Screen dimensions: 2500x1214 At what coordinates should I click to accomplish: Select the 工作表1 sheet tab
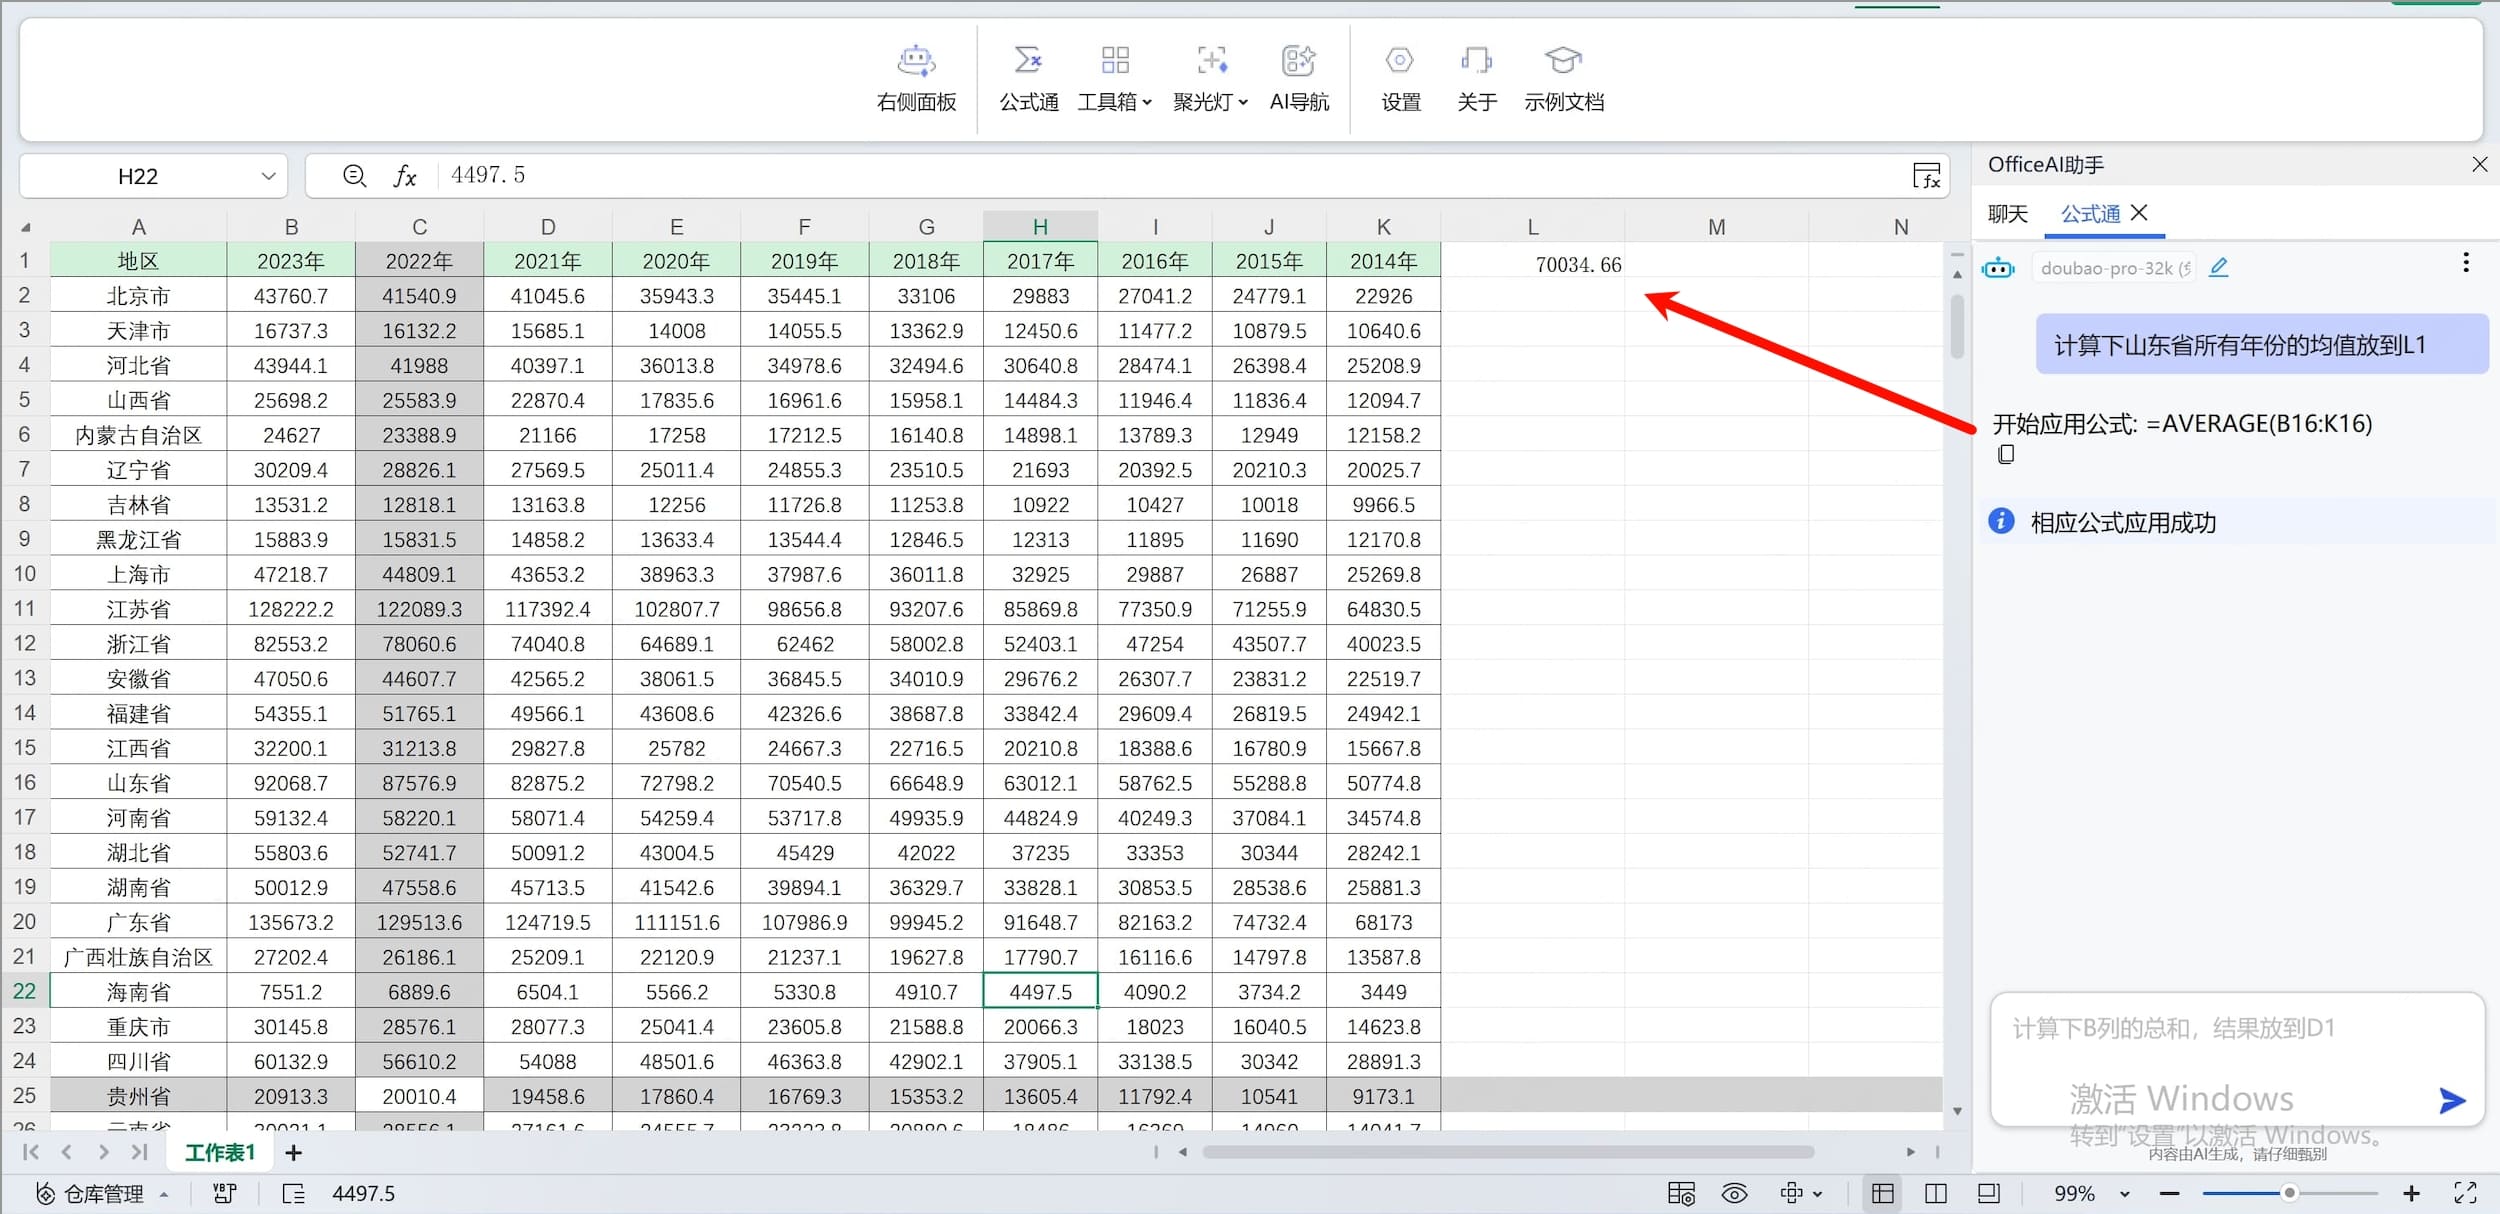click(220, 1152)
